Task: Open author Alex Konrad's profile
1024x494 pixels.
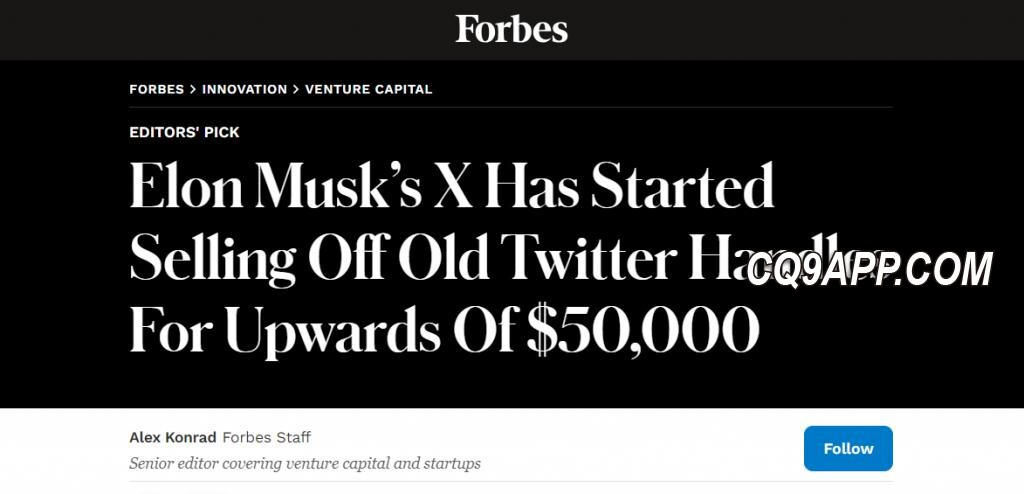Action: tap(172, 437)
